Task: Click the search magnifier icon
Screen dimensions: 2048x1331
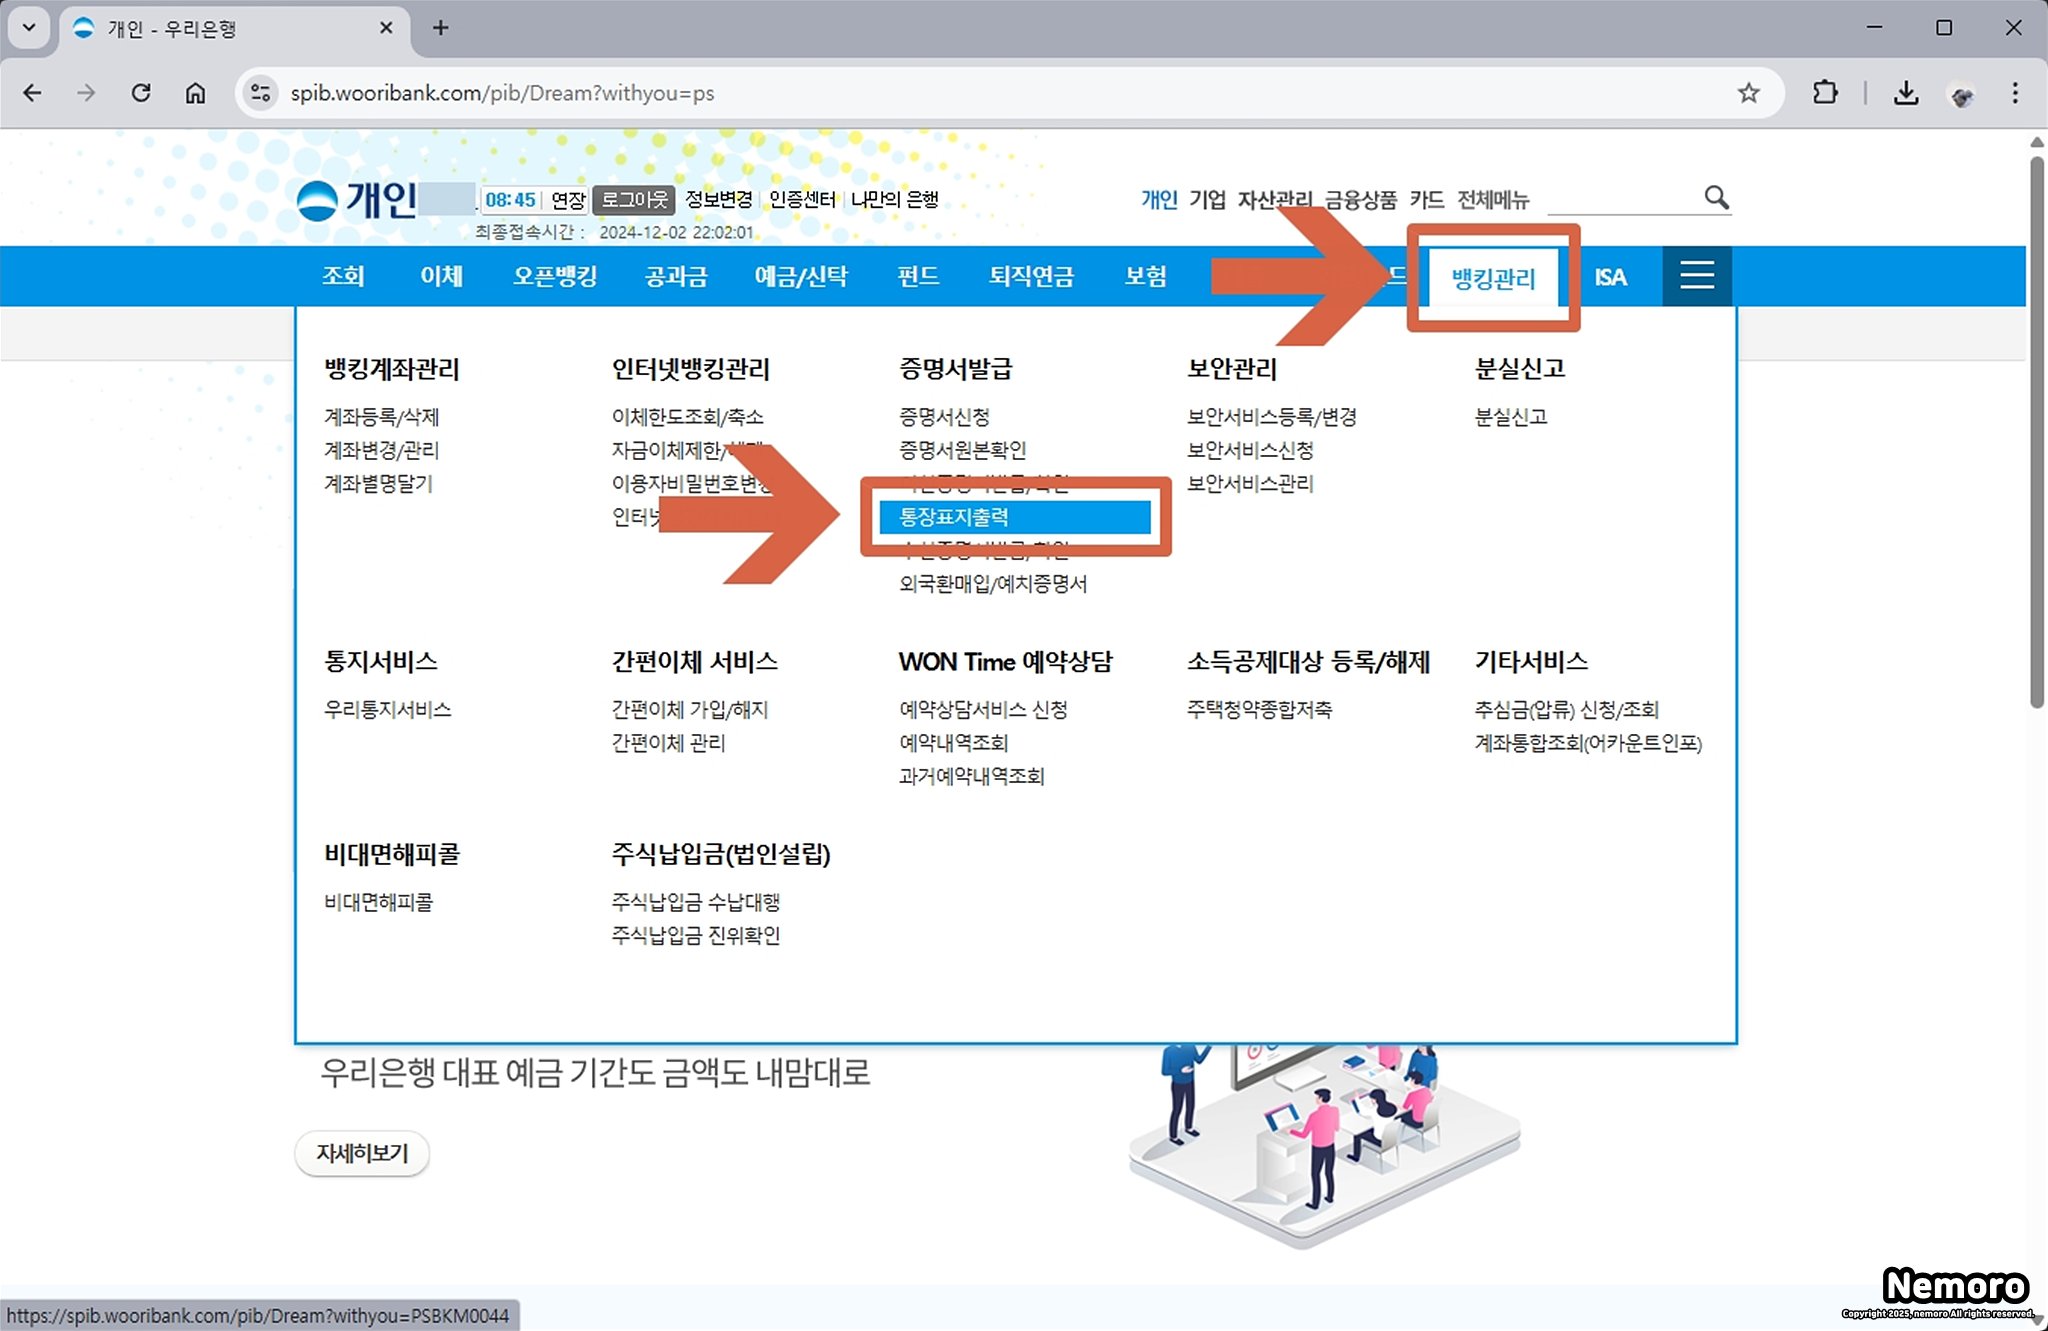Action: (x=1716, y=197)
